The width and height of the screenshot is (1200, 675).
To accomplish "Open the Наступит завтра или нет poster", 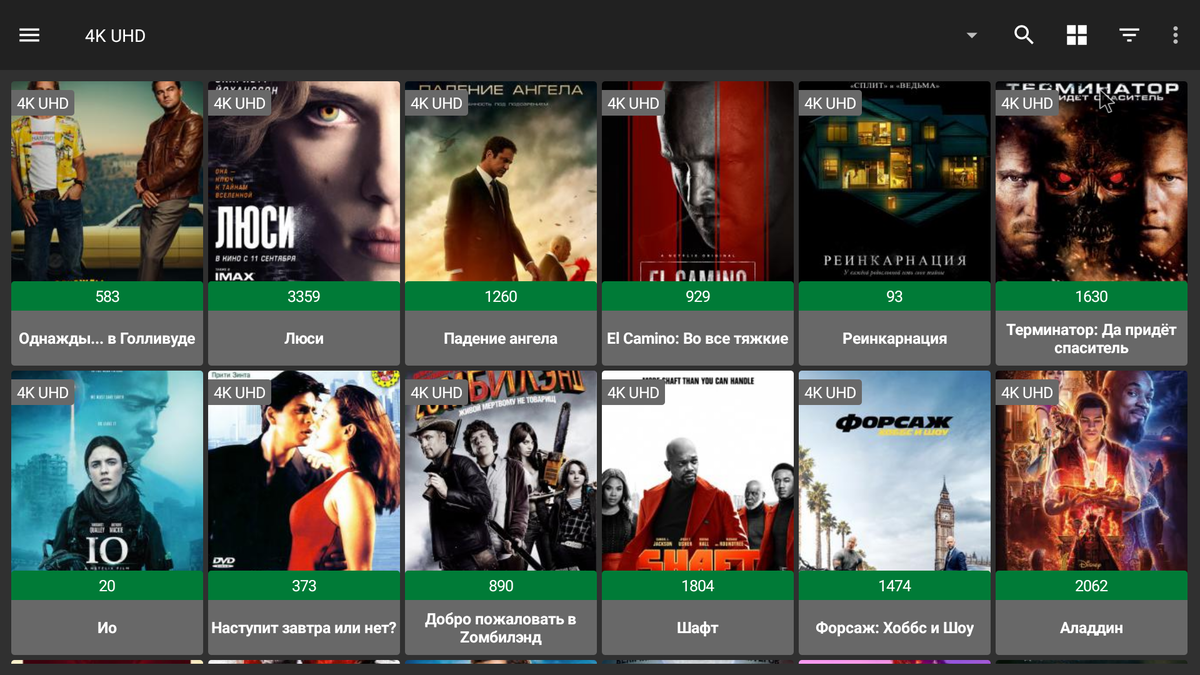I will tap(304, 471).
